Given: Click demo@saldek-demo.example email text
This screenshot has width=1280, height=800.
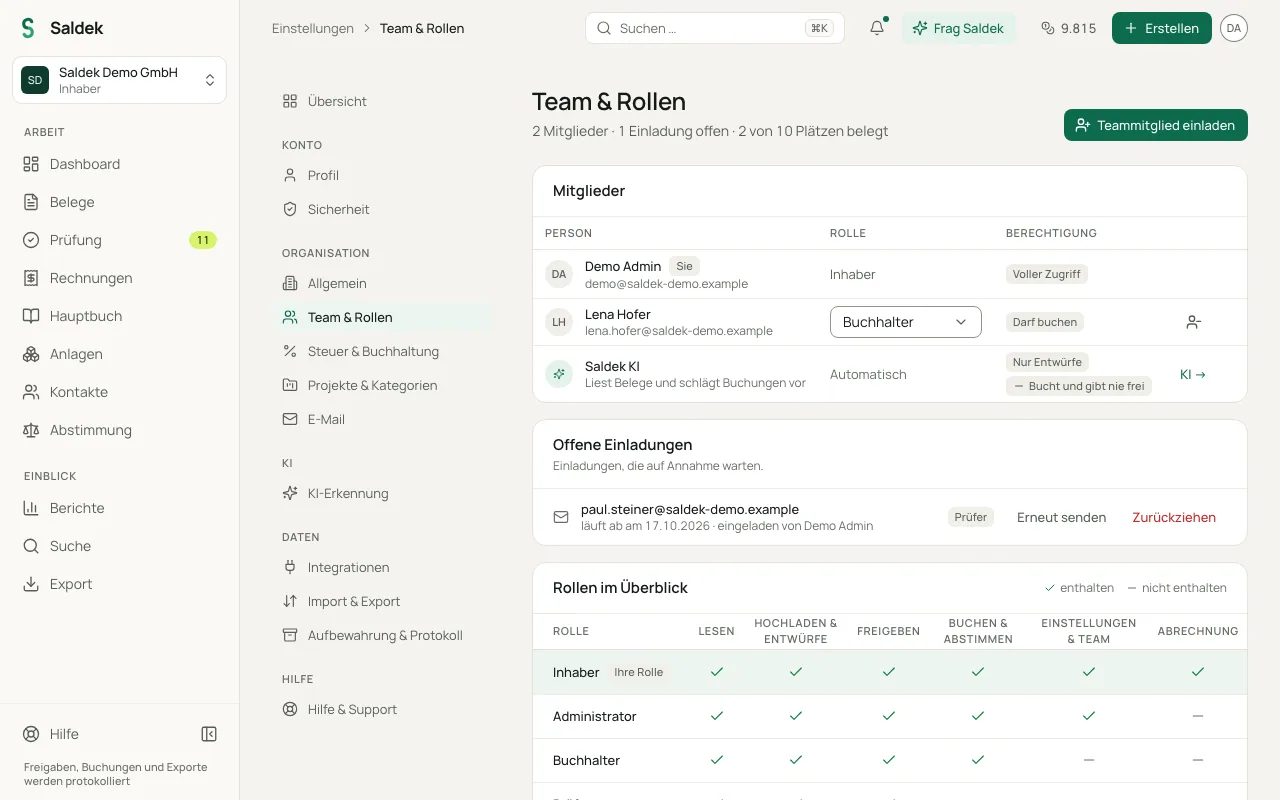Looking at the screenshot, I should (667, 284).
